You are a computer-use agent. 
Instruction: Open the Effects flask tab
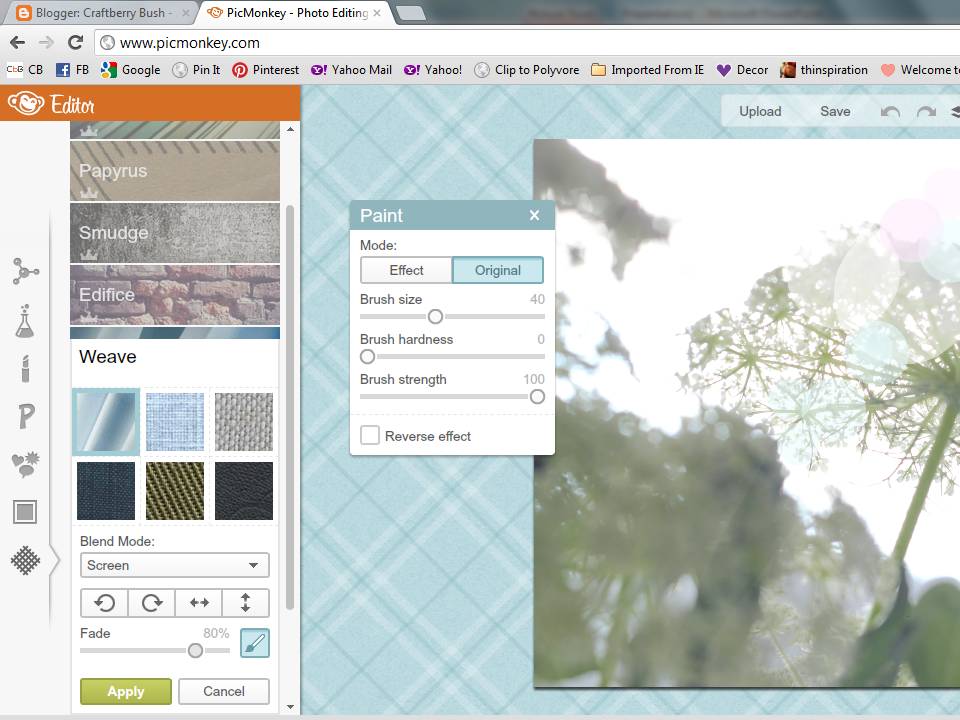[24, 321]
